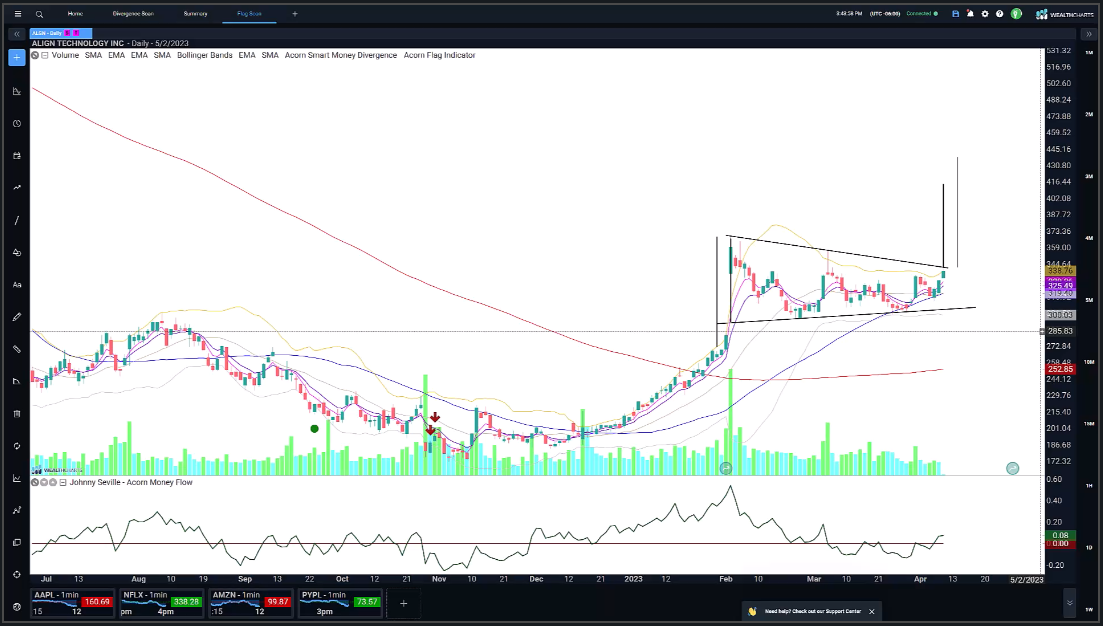Image resolution: width=1103 pixels, height=626 pixels.
Task: Select the pencil freehand drawing tool
Action: click(x=17, y=317)
